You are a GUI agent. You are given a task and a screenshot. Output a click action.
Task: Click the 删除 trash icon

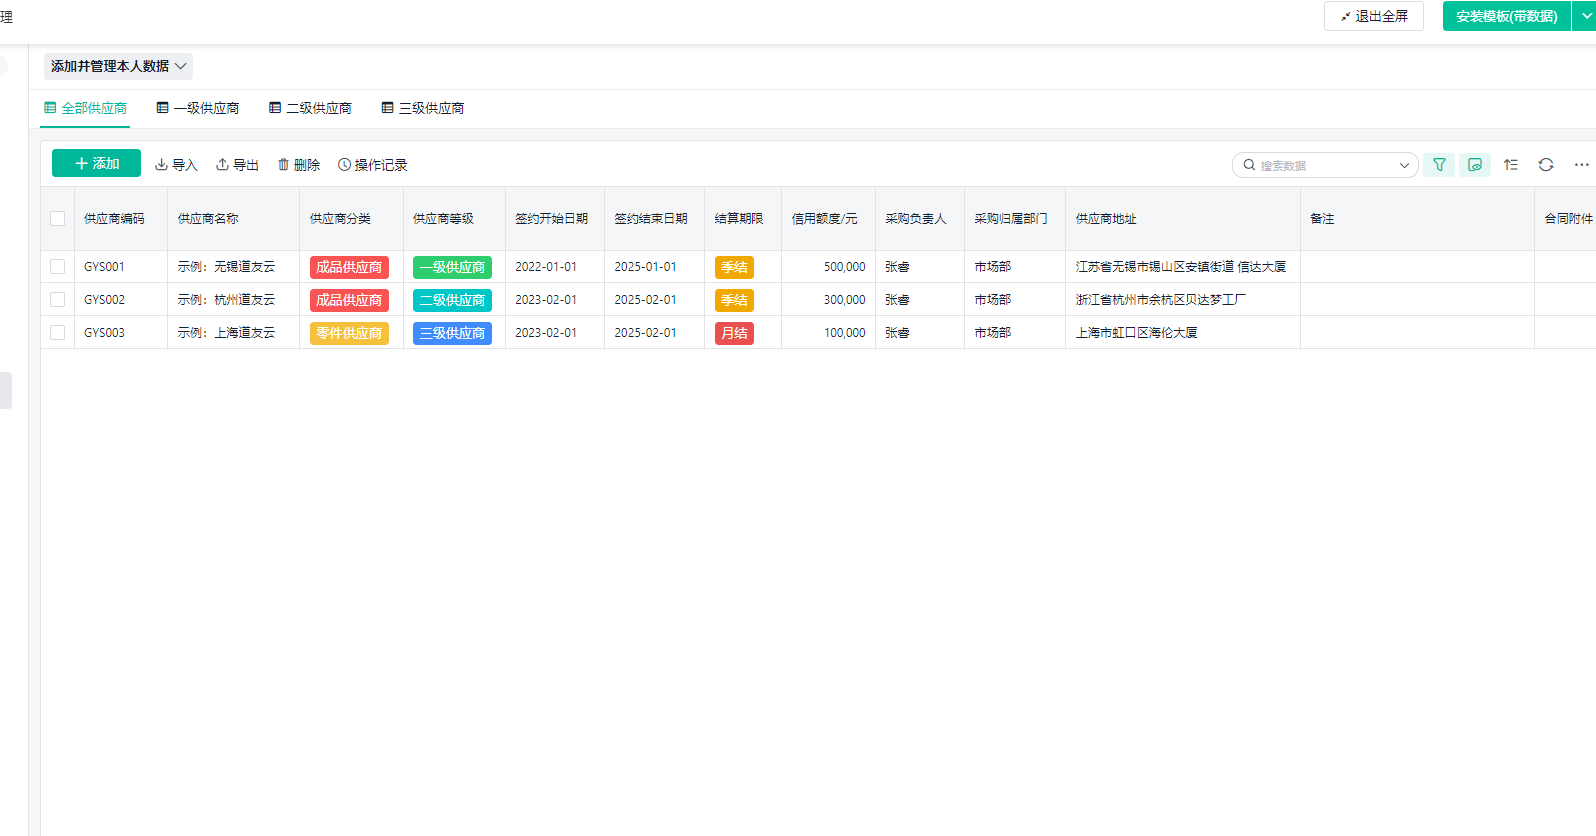pos(284,165)
